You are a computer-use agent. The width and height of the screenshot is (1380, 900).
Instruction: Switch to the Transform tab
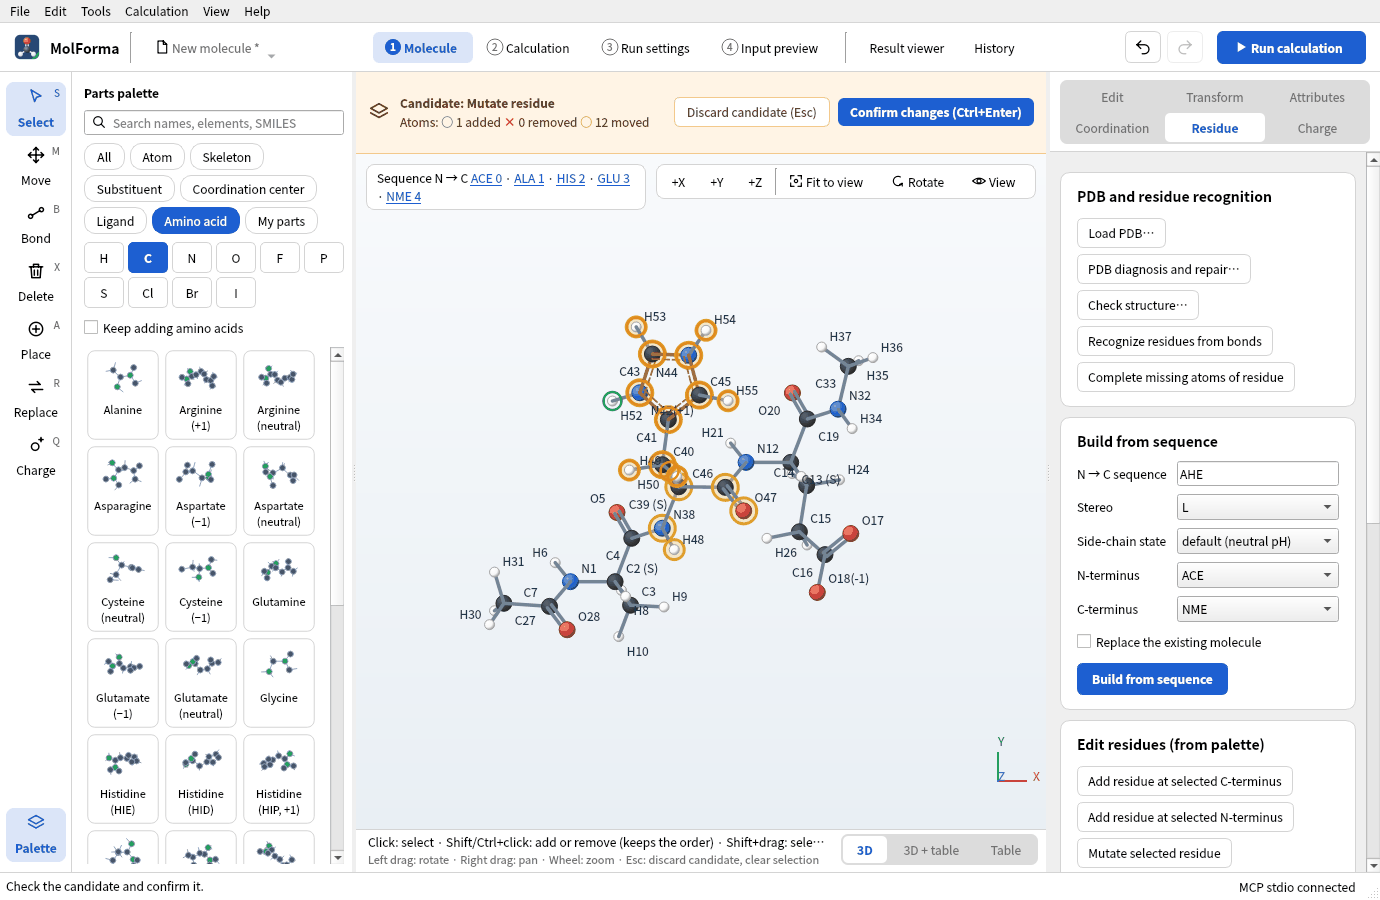click(x=1215, y=97)
